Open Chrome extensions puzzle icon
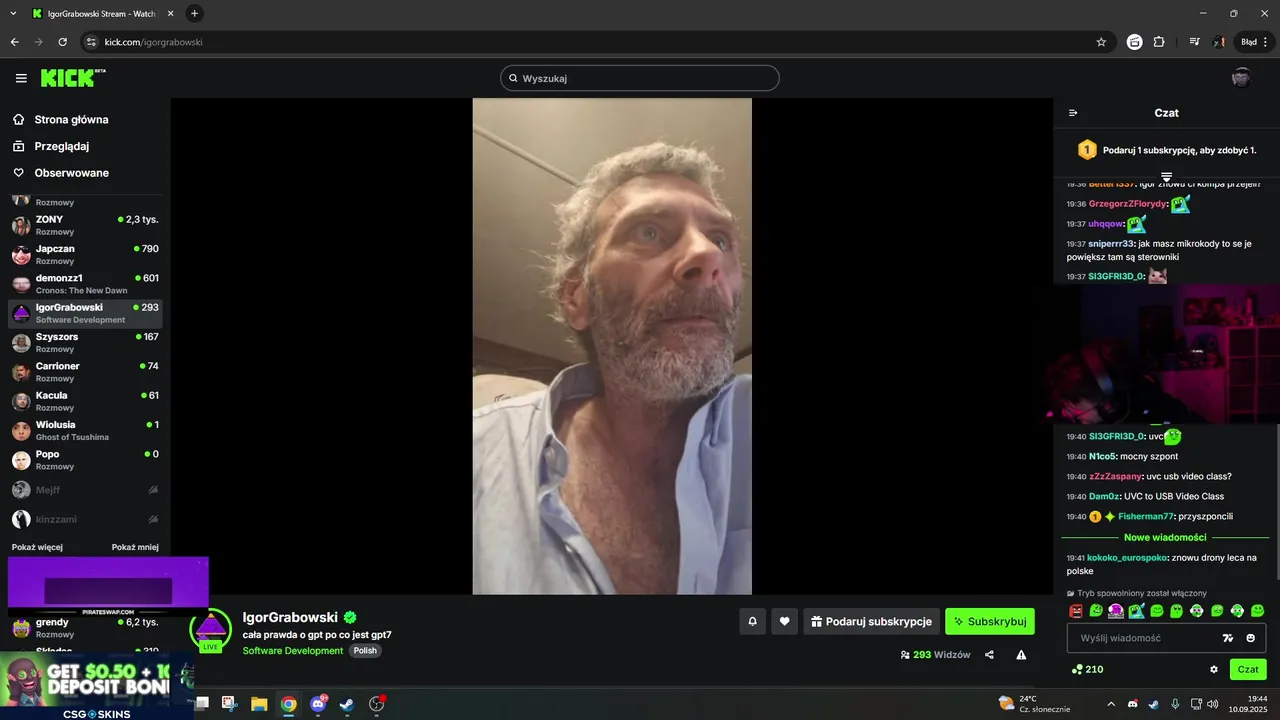 tap(1159, 42)
